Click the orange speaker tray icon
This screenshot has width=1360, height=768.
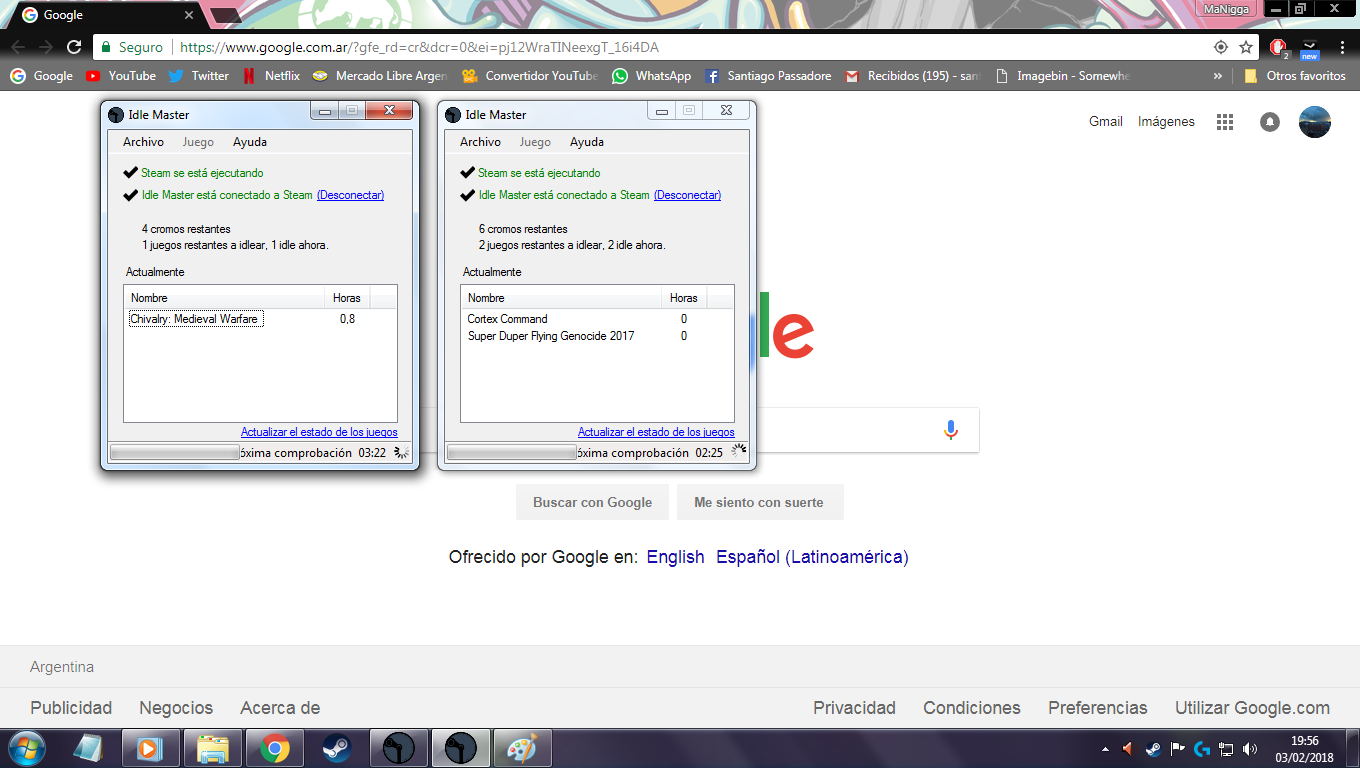pos(1129,748)
